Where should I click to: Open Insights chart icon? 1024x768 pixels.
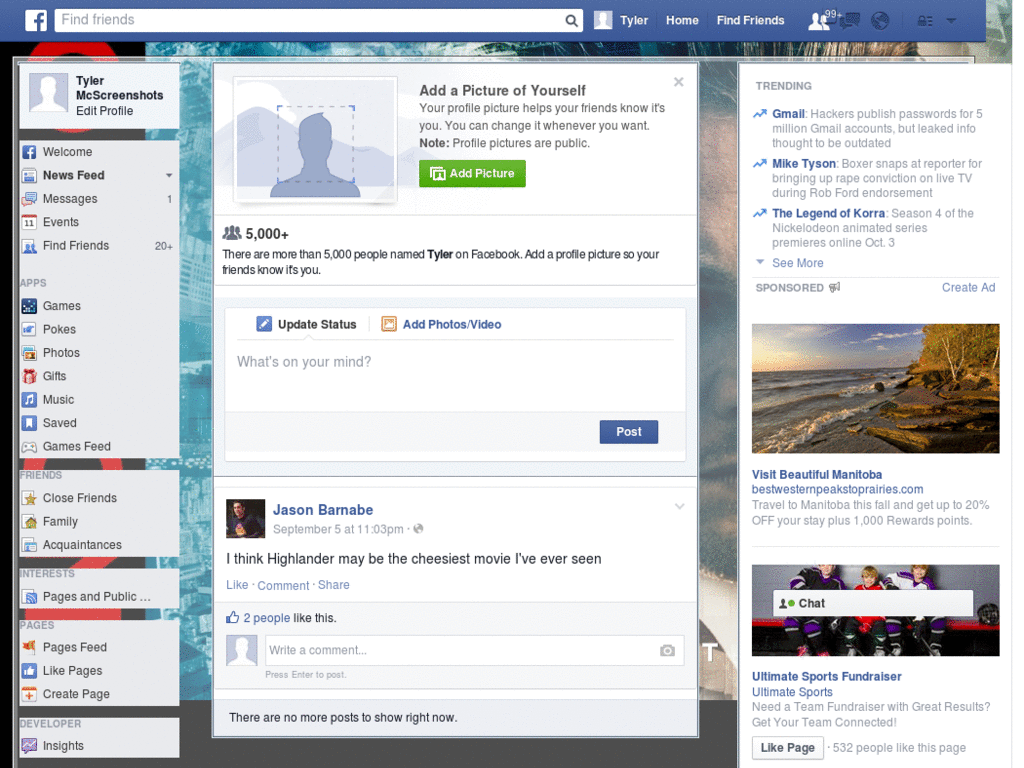29,746
